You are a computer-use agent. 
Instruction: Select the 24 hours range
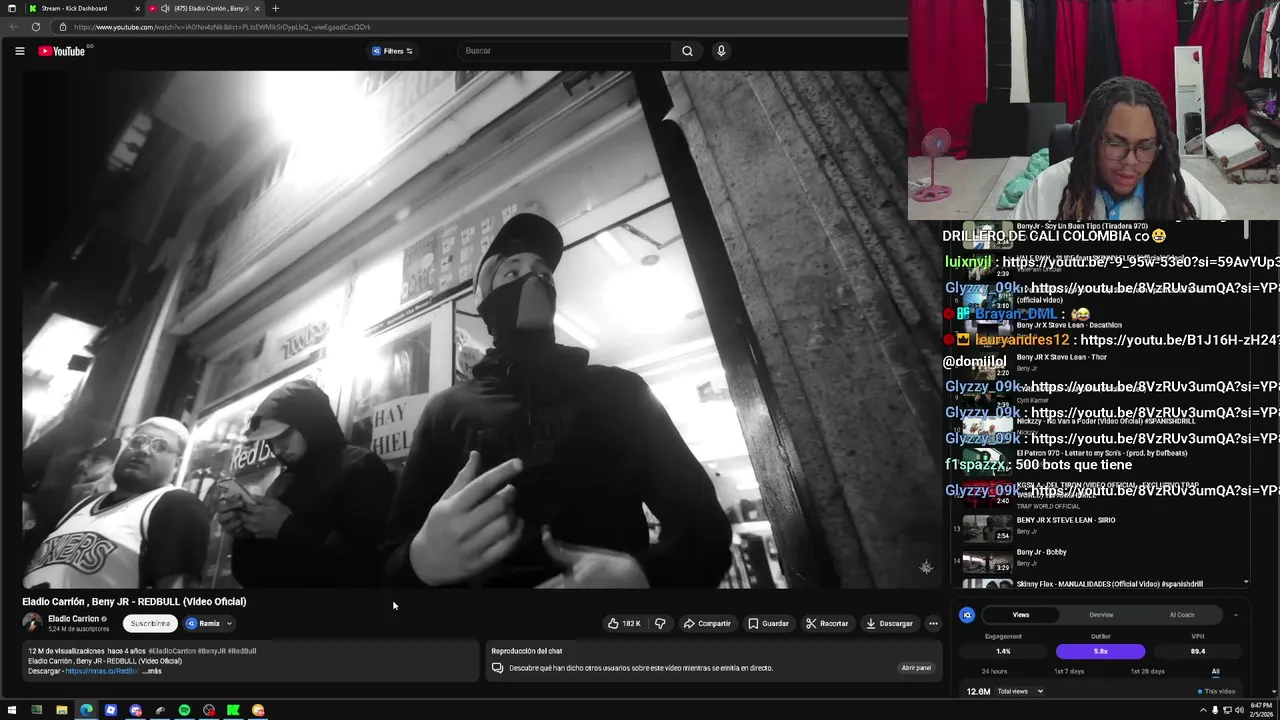994,672
